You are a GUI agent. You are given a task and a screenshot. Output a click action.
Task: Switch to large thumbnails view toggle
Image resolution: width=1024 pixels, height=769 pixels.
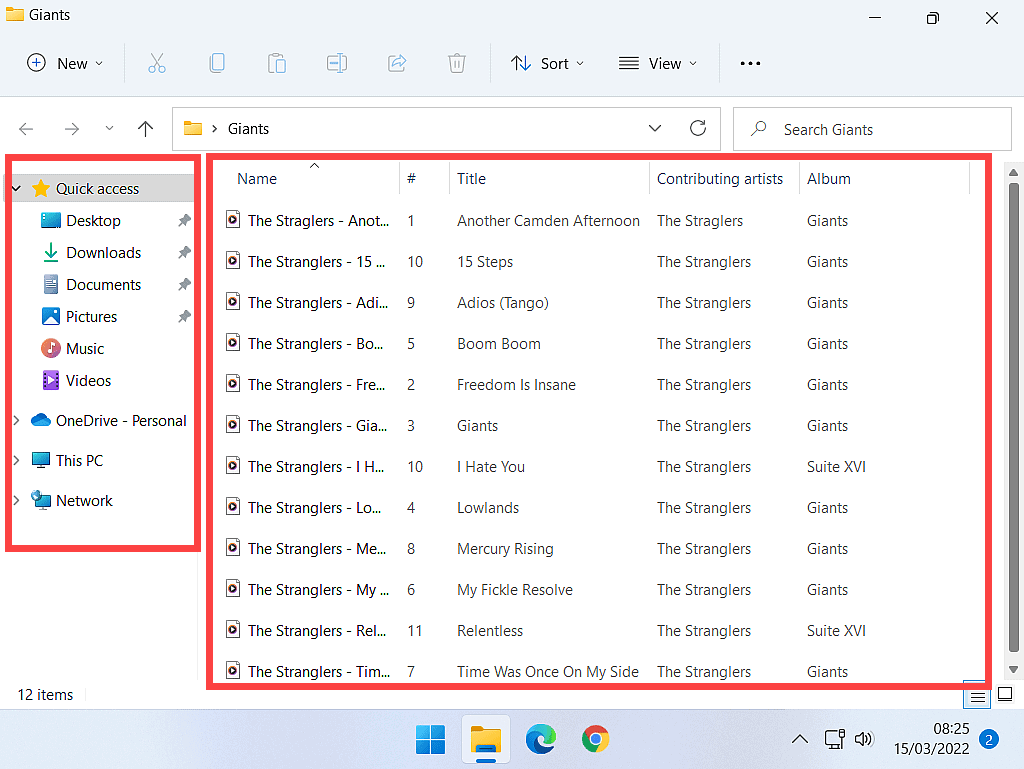click(1006, 694)
